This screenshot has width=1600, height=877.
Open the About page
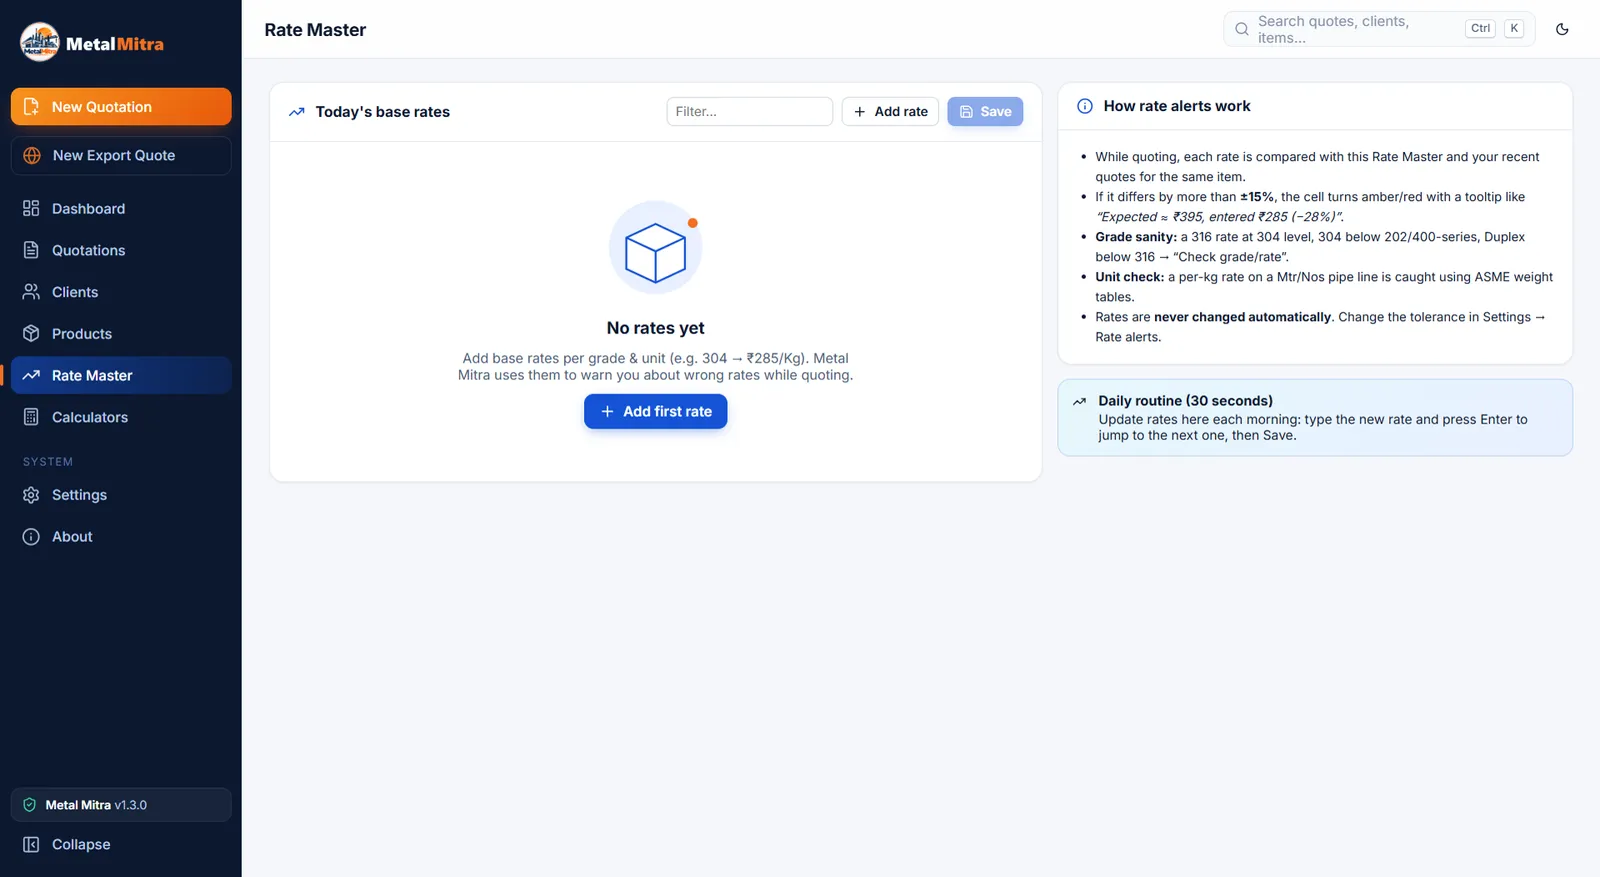point(121,537)
